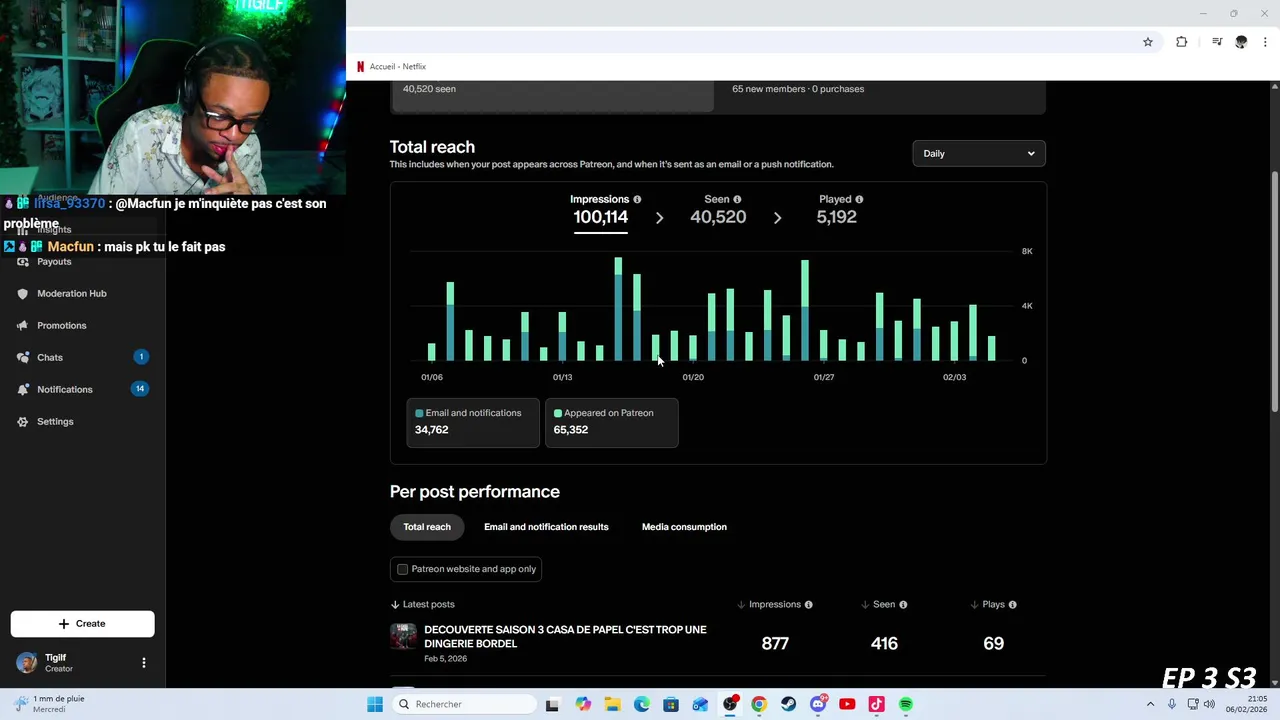
Task: Click the Tigilf creator avatar
Action: (x=27, y=663)
